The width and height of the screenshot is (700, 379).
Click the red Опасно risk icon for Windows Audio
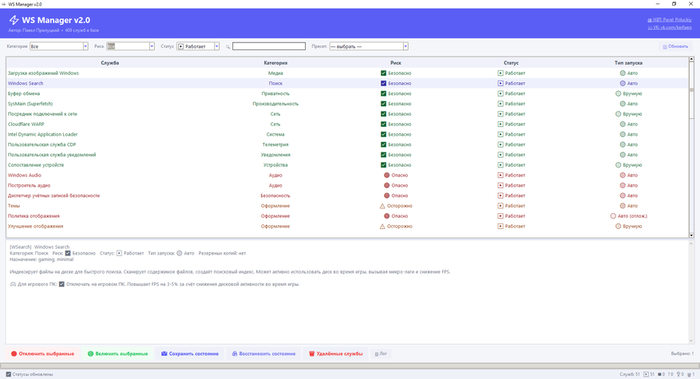[x=387, y=175]
